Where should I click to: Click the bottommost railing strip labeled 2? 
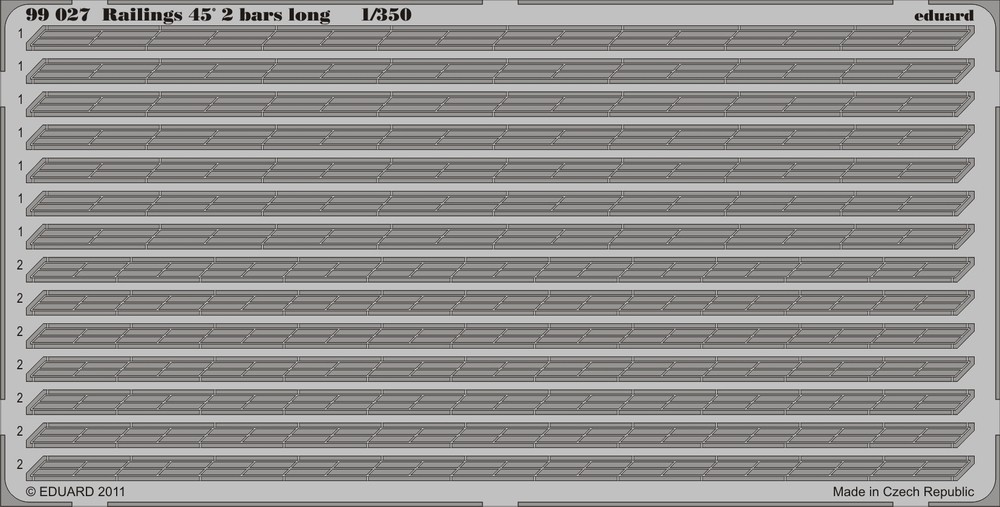(x=500, y=467)
